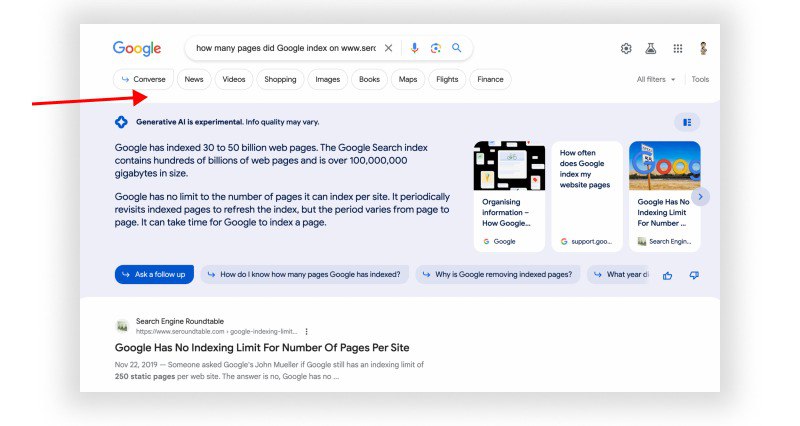The width and height of the screenshot is (800, 426).
Task: Open account profile avatar
Action: (703, 48)
